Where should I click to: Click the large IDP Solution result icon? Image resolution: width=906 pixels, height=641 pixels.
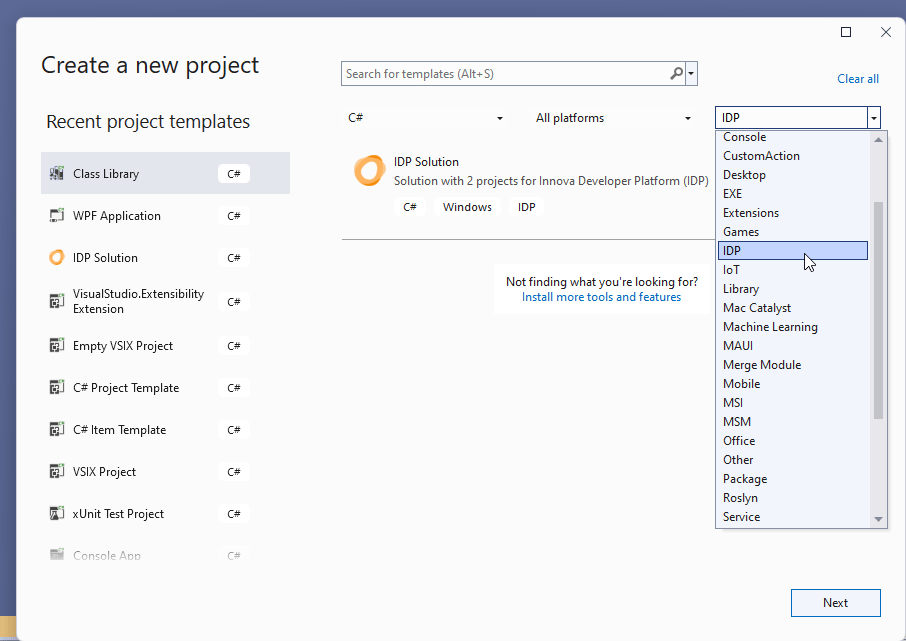[x=369, y=171]
